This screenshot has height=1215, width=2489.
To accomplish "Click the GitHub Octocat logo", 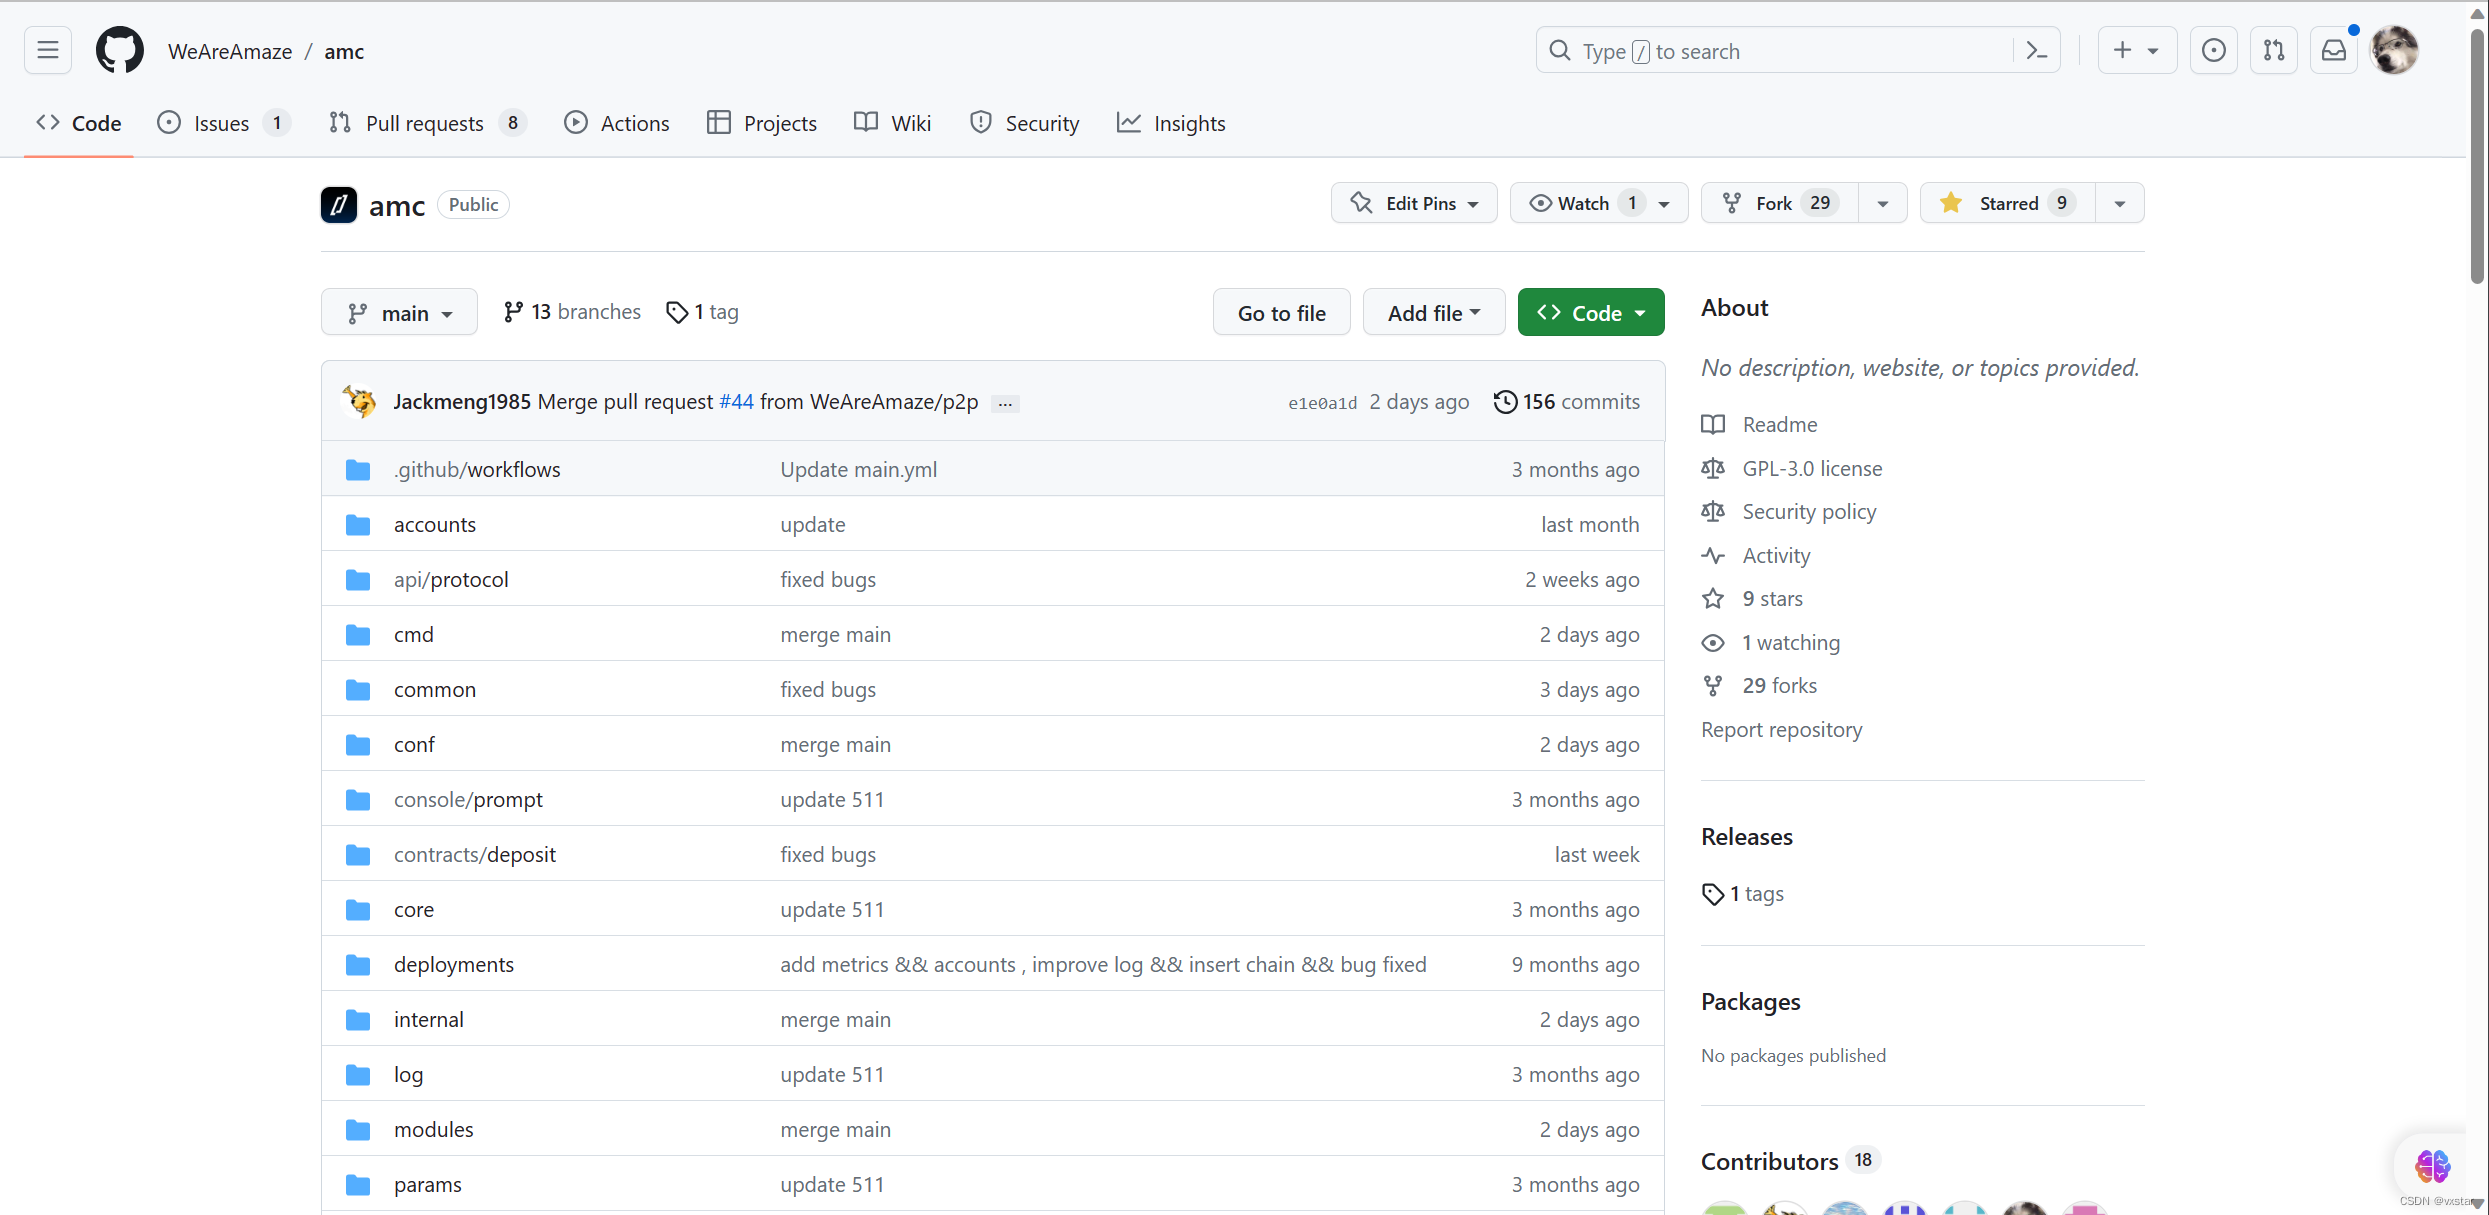I will 119,50.
